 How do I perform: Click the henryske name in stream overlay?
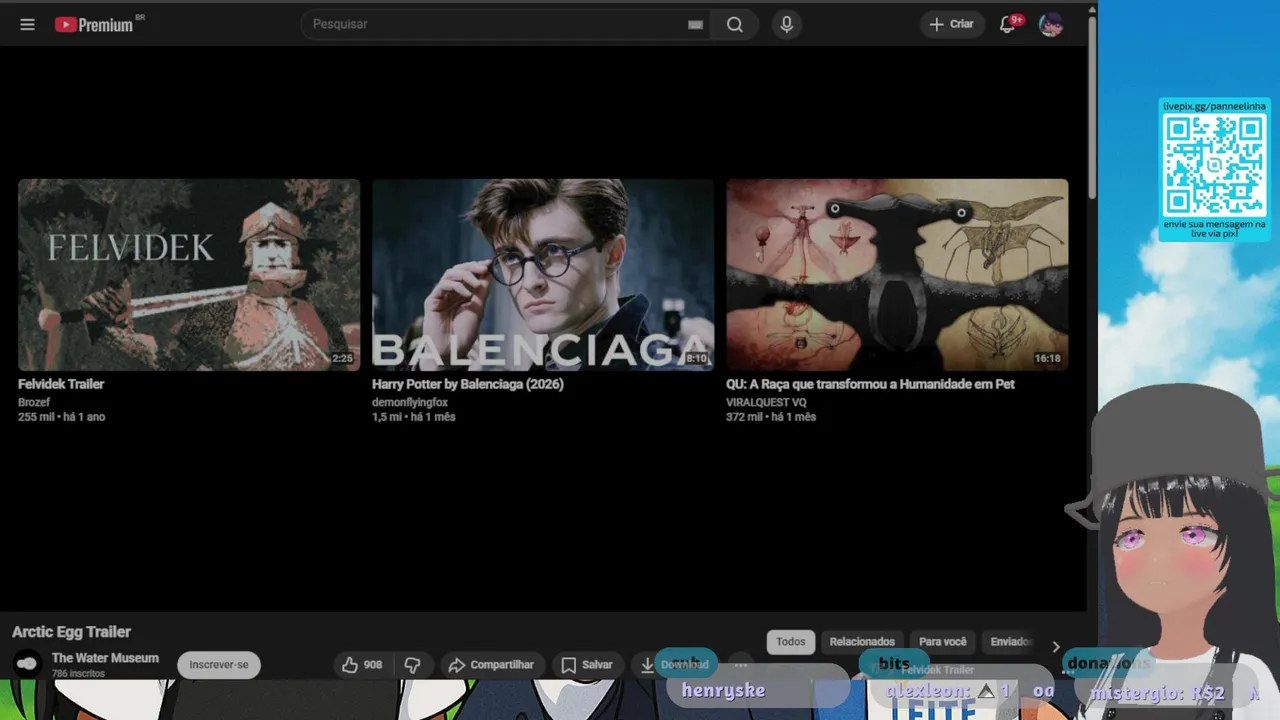click(723, 691)
